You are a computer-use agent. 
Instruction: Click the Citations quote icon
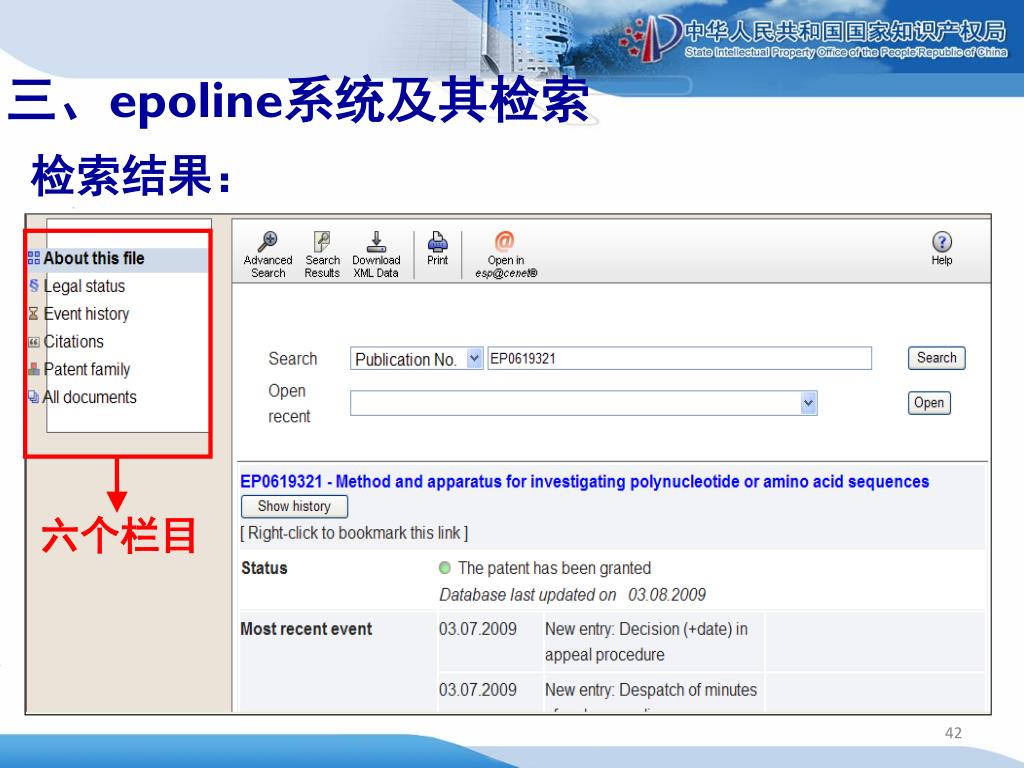click(34, 342)
